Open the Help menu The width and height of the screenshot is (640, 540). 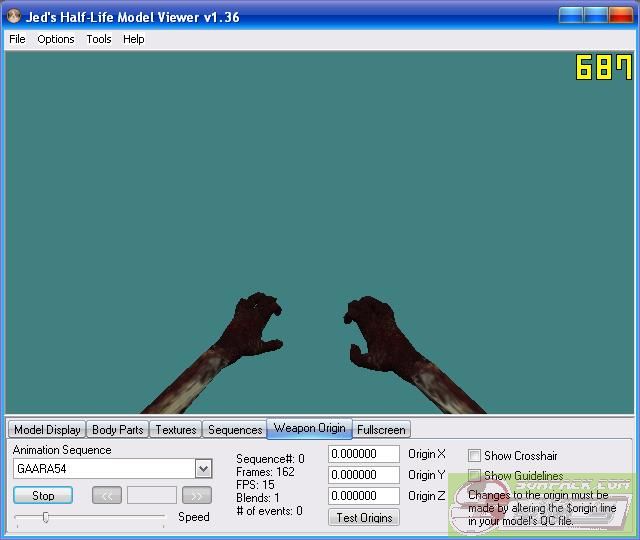134,39
